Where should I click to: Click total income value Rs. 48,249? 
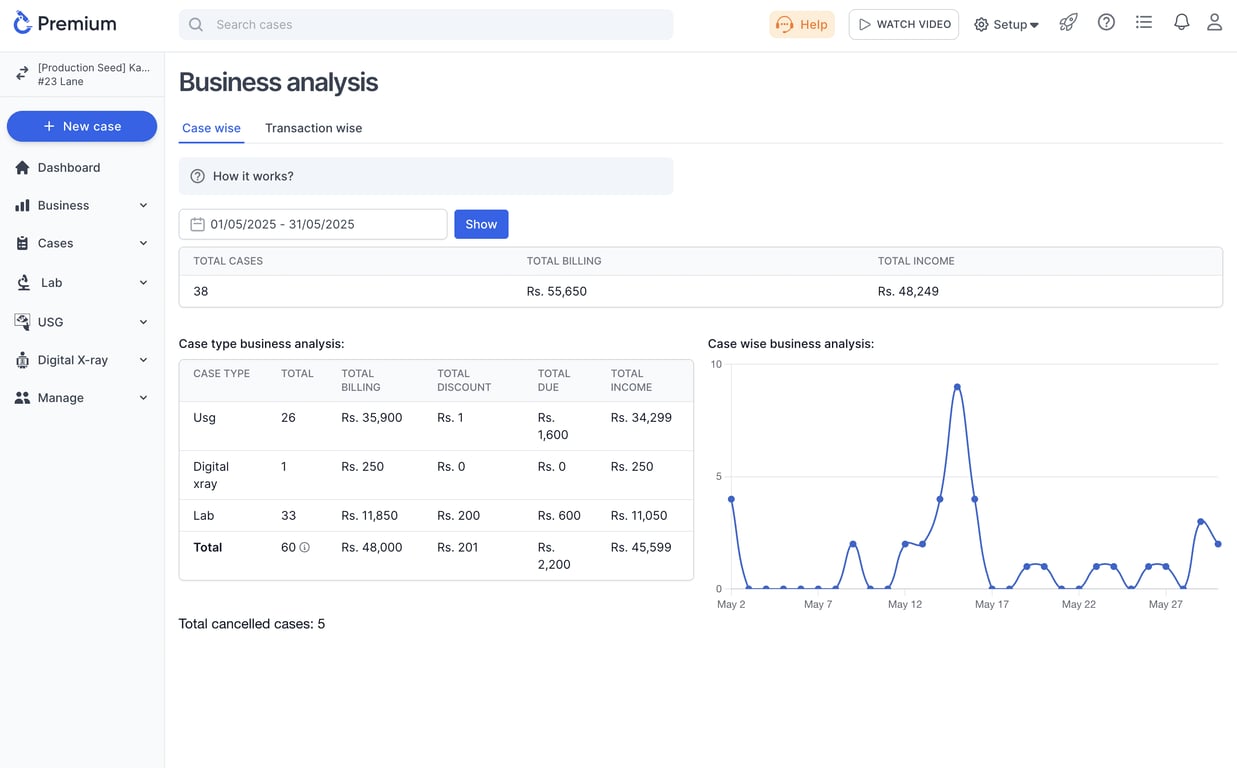(908, 291)
